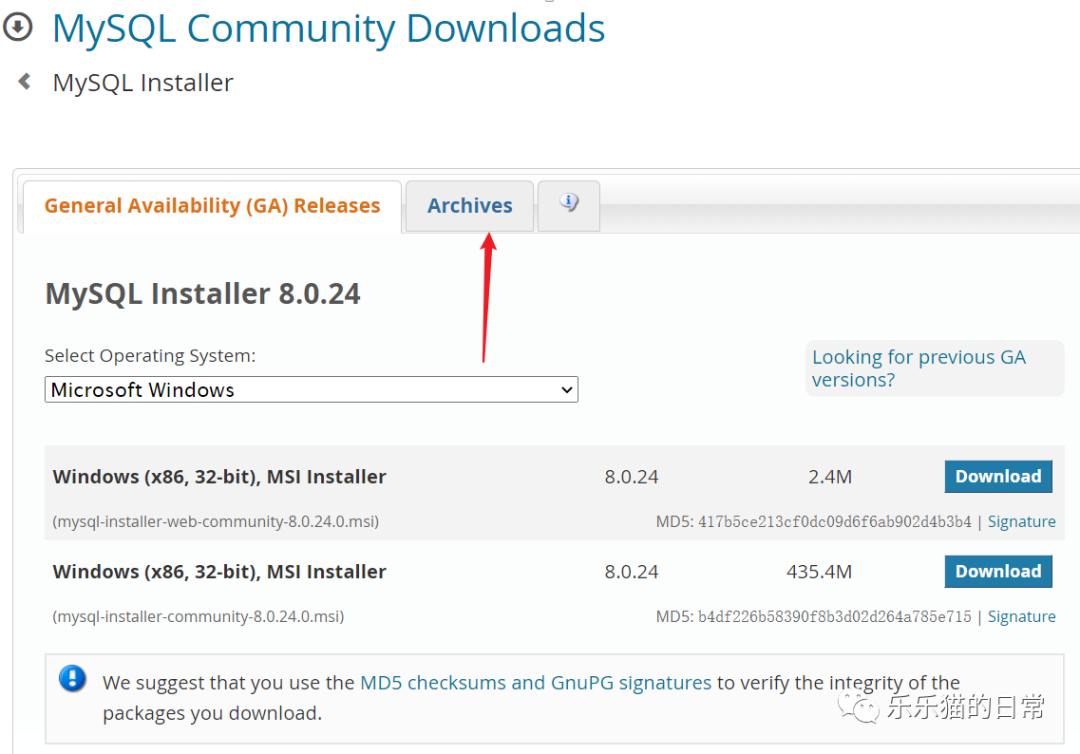This screenshot has width=1080, height=754.
Task: Open Signature link for web-community msi
Action: [1021, 522]
